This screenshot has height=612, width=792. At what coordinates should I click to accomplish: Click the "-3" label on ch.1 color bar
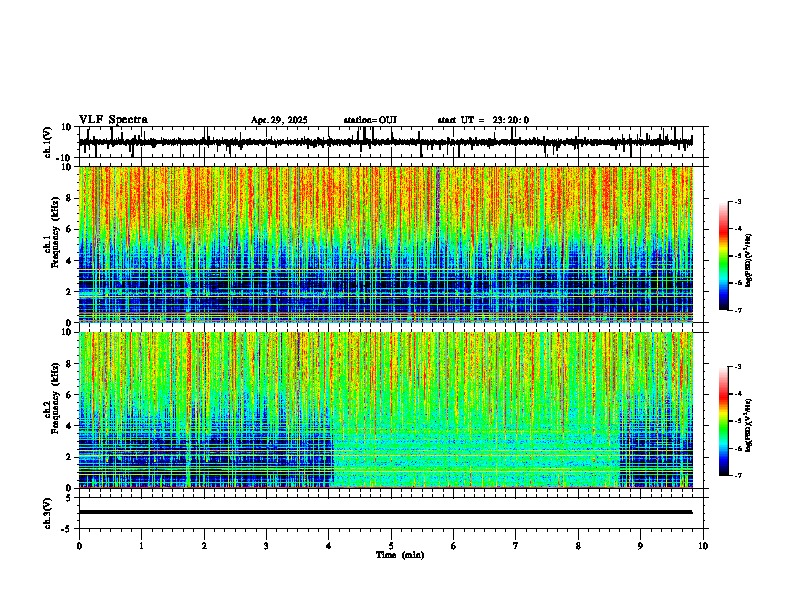coord(737,201)
